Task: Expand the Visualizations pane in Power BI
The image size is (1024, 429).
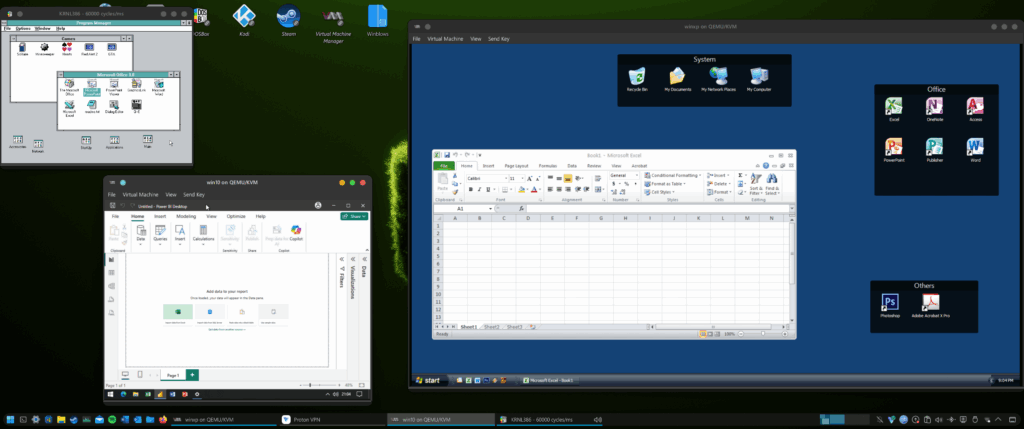Action: click(353, 259)
